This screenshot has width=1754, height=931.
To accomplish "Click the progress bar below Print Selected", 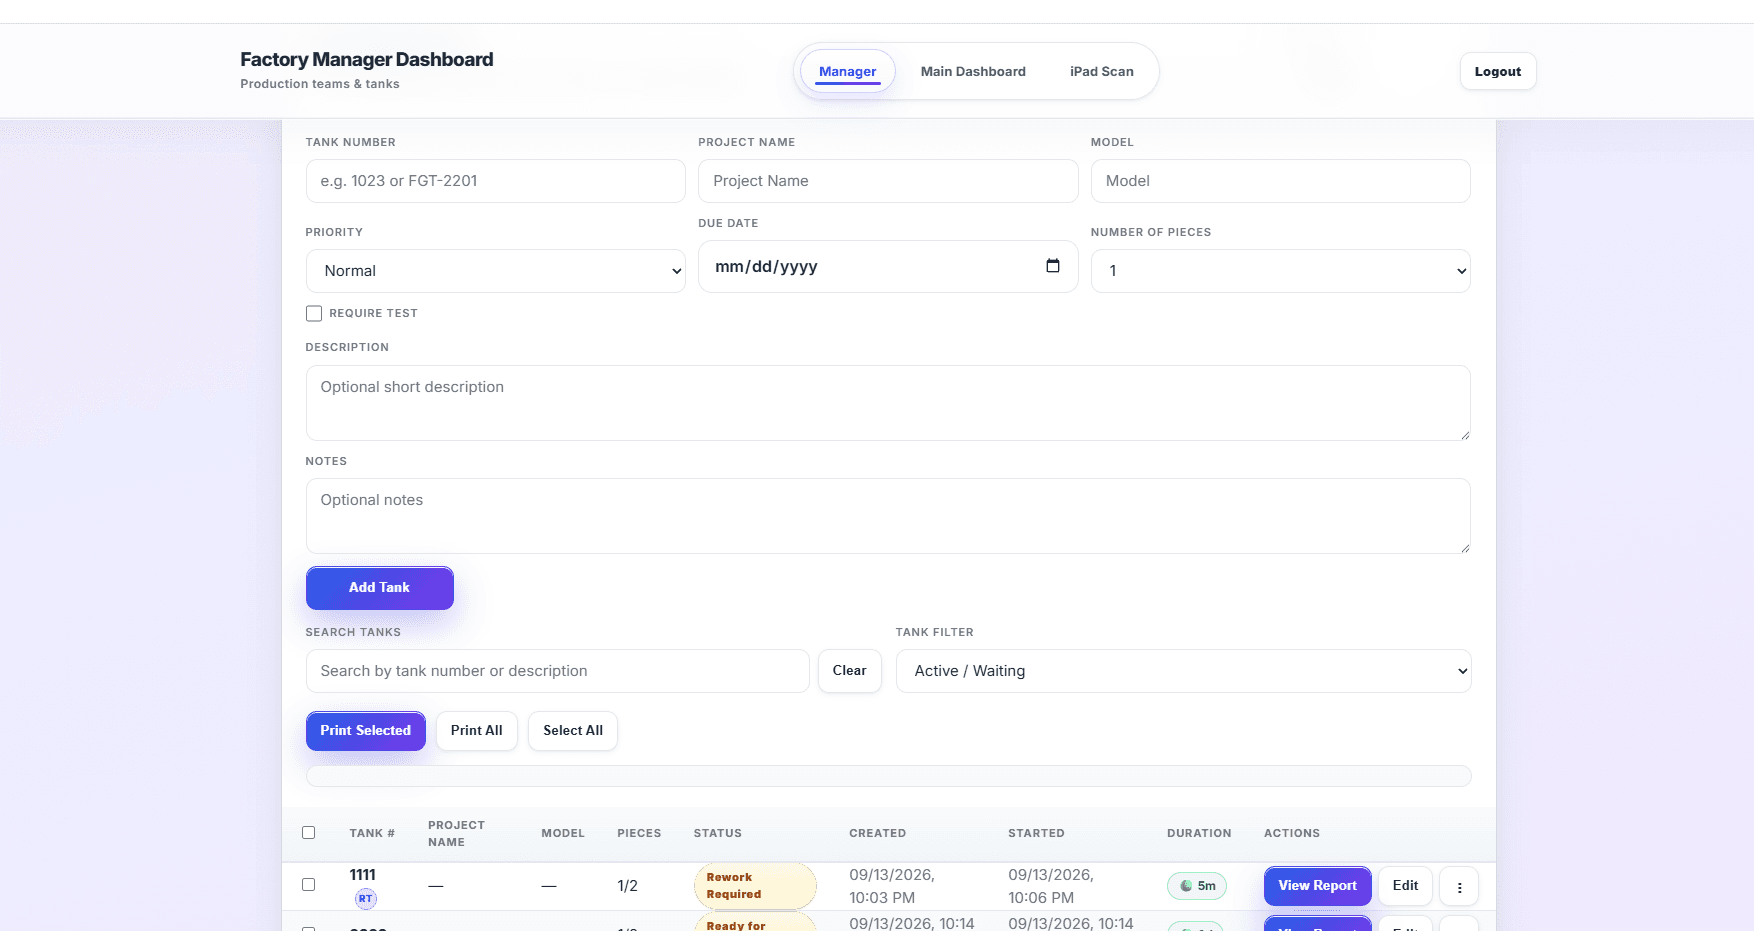I will tap(889, 776).
